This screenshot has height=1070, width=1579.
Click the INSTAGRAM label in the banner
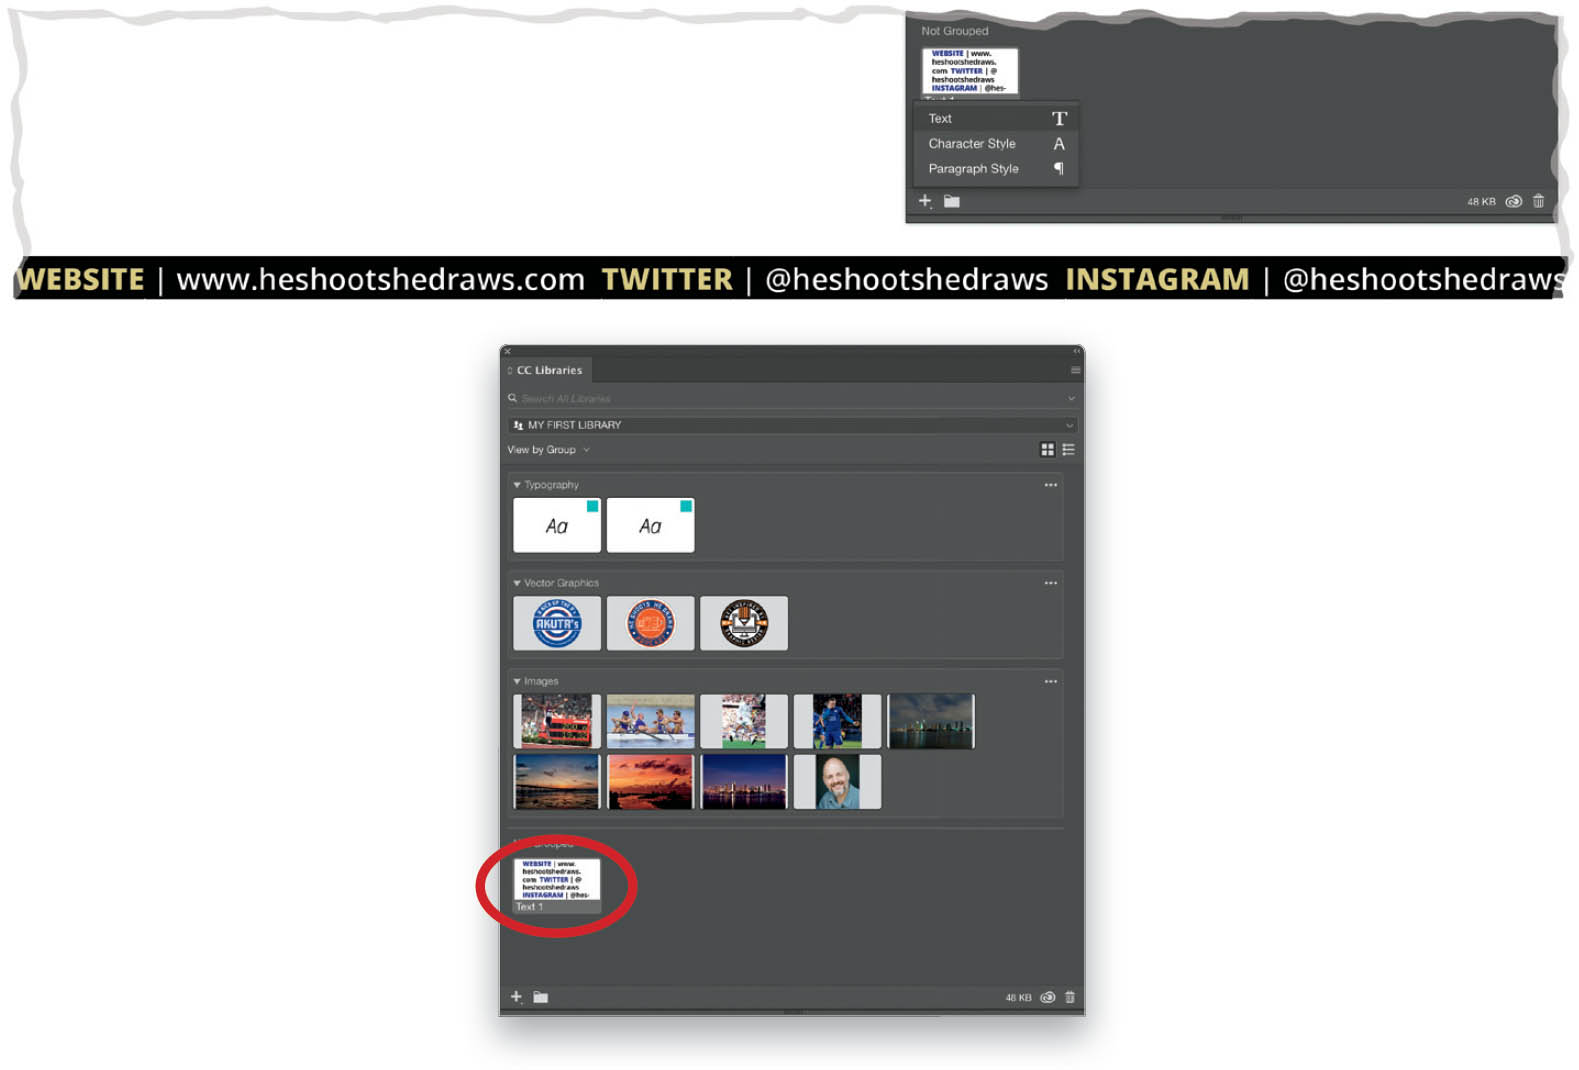pyautogui.click(x=1157, y=279)
